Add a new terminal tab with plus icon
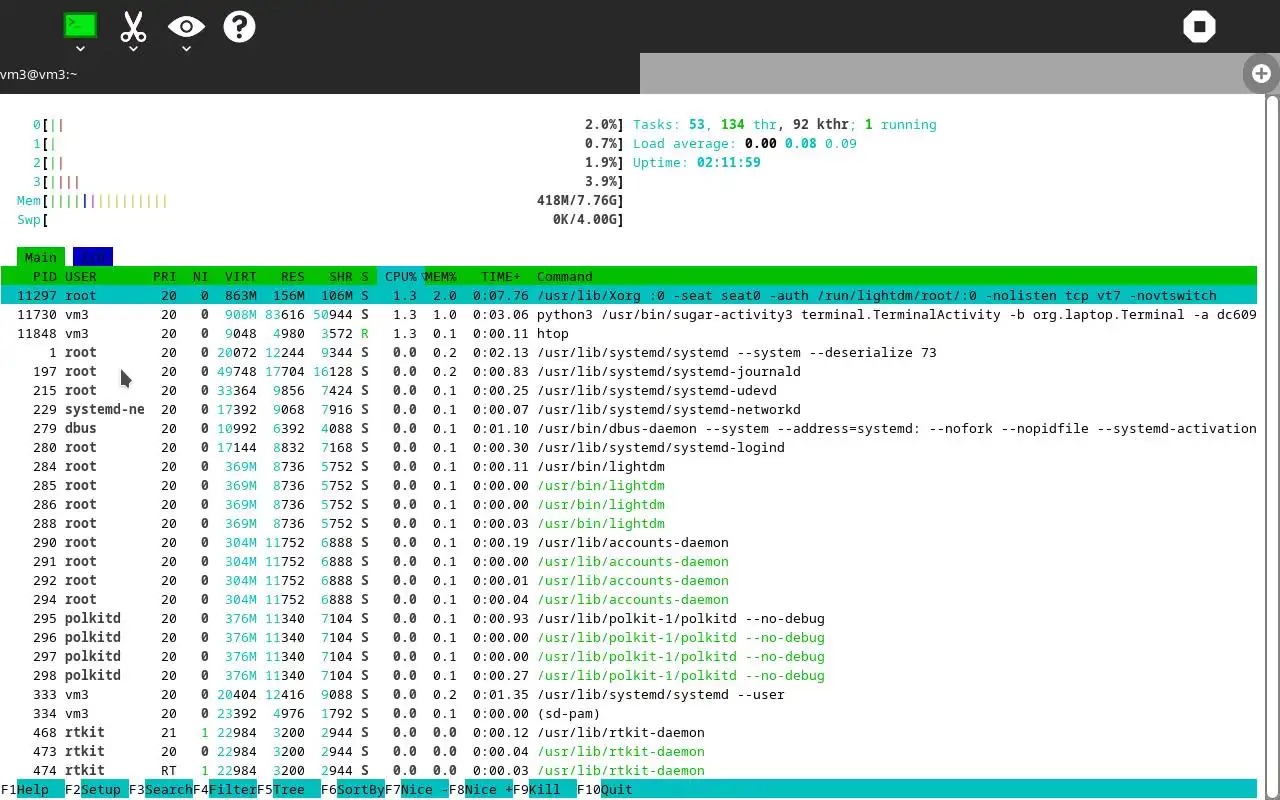The width and height of the screenshot is (1280, 800). coord(1261,73)
